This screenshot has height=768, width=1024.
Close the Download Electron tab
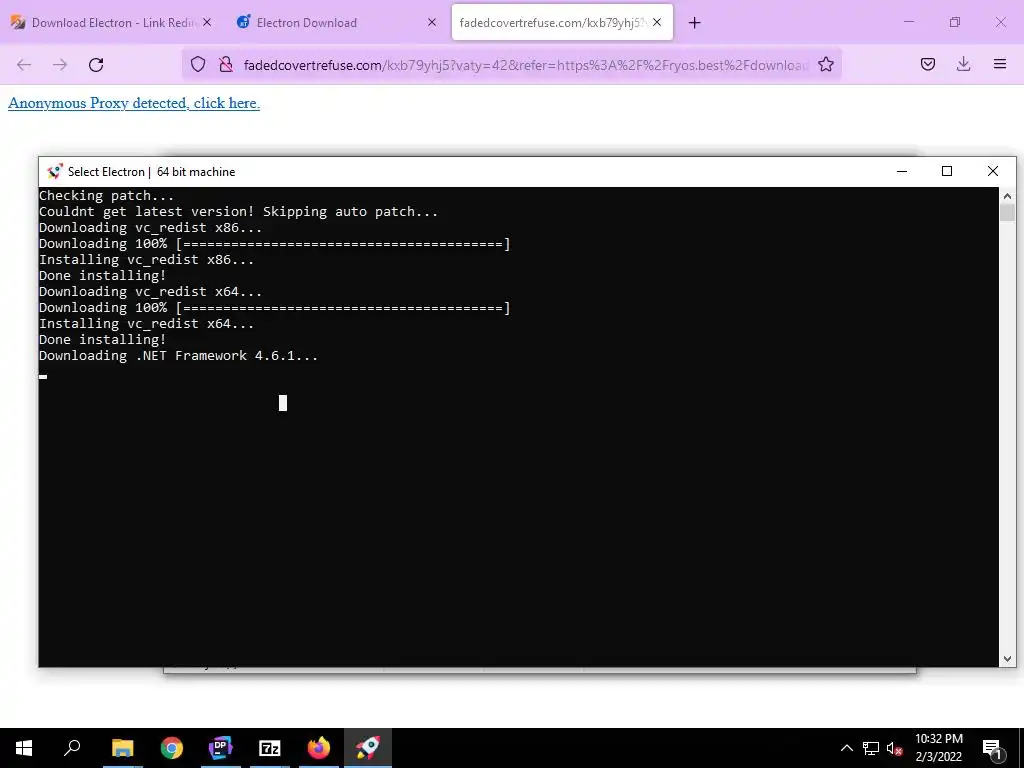coord(207,22)
